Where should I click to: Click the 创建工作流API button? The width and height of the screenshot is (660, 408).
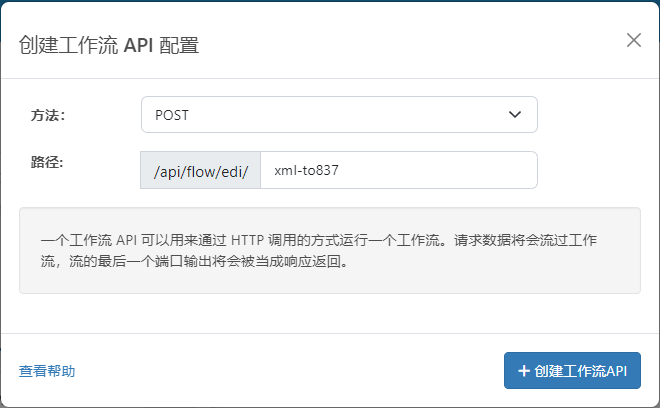point(572,371)
